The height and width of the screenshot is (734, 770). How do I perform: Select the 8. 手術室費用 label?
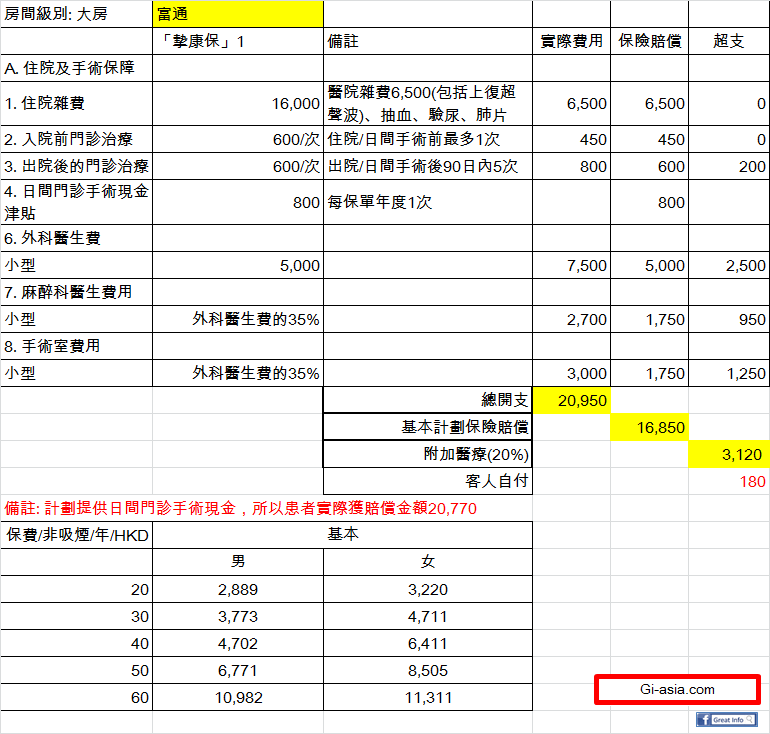[77, 346]
